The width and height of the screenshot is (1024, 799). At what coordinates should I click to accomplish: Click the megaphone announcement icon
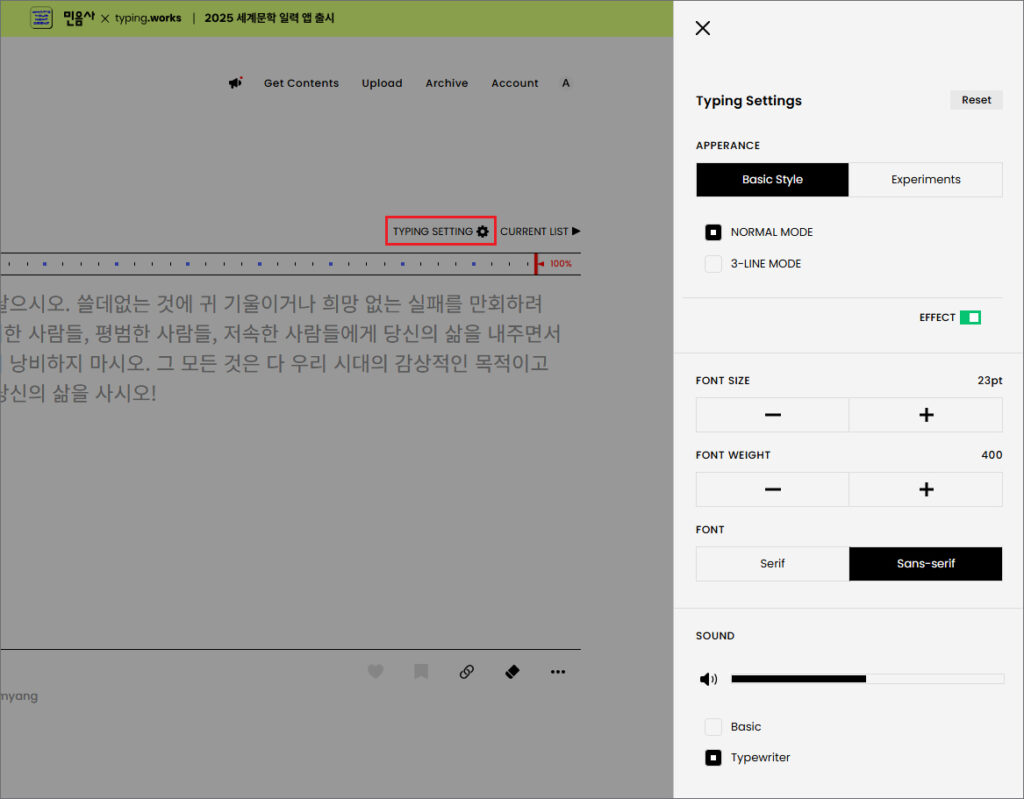pyautogui.click(x=235, y=83)
